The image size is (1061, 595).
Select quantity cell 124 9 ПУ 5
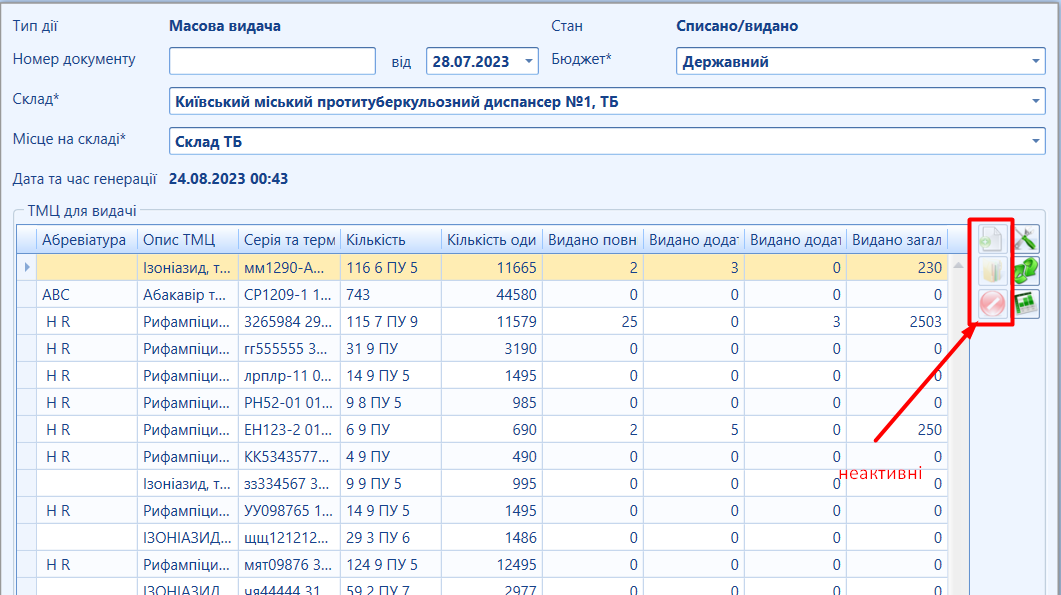click(x=390, y=565)
